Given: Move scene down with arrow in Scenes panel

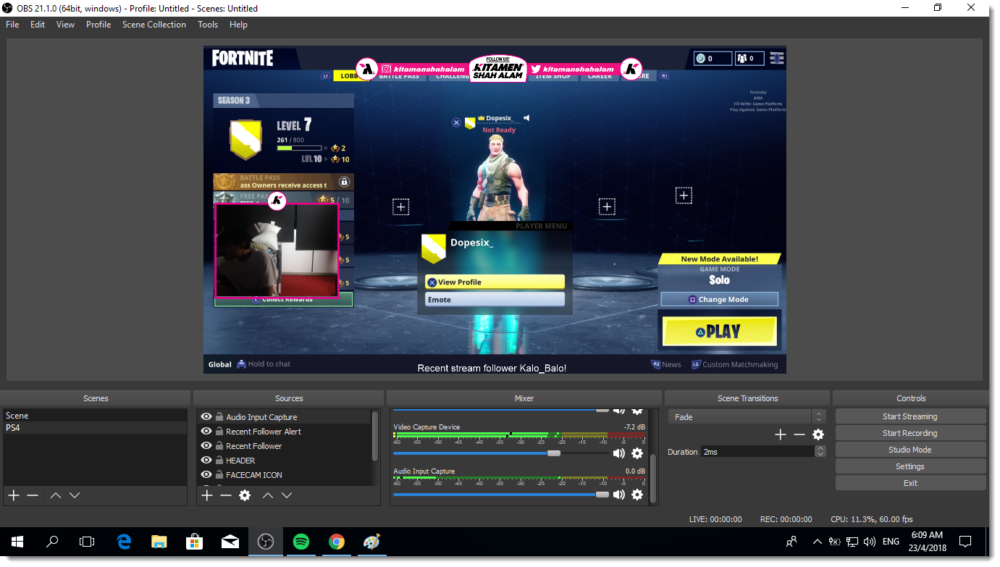Looking at the screenshot, I should 75,496.
